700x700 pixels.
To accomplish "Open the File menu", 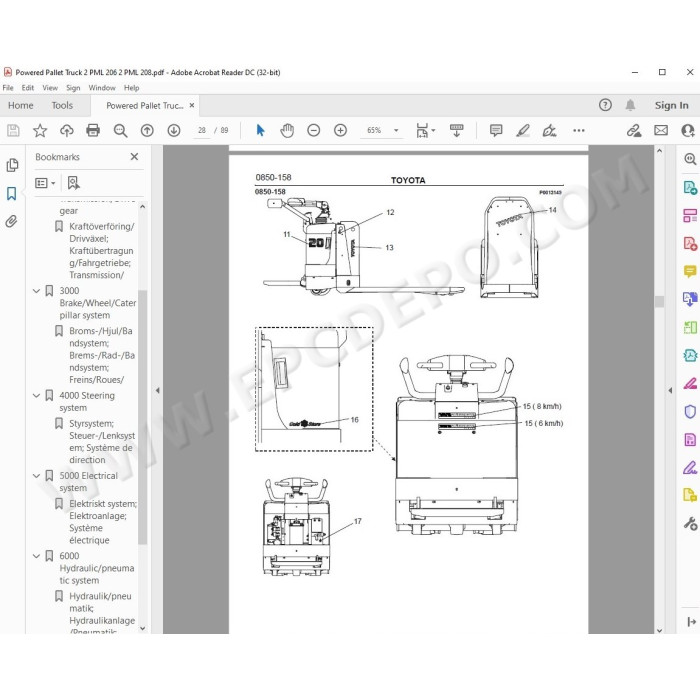I will 8,88.
